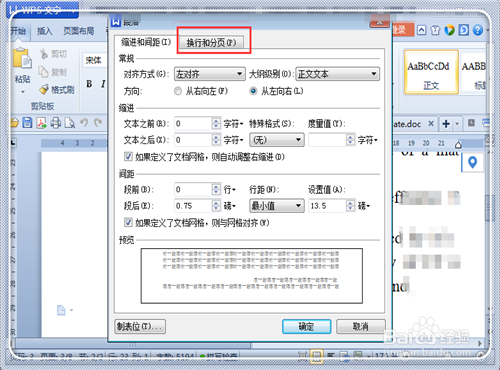Toggle 自动调整右缩进 checkbox
The width and height of the screenshot is (500, 370).
click(x=128, y=156)
